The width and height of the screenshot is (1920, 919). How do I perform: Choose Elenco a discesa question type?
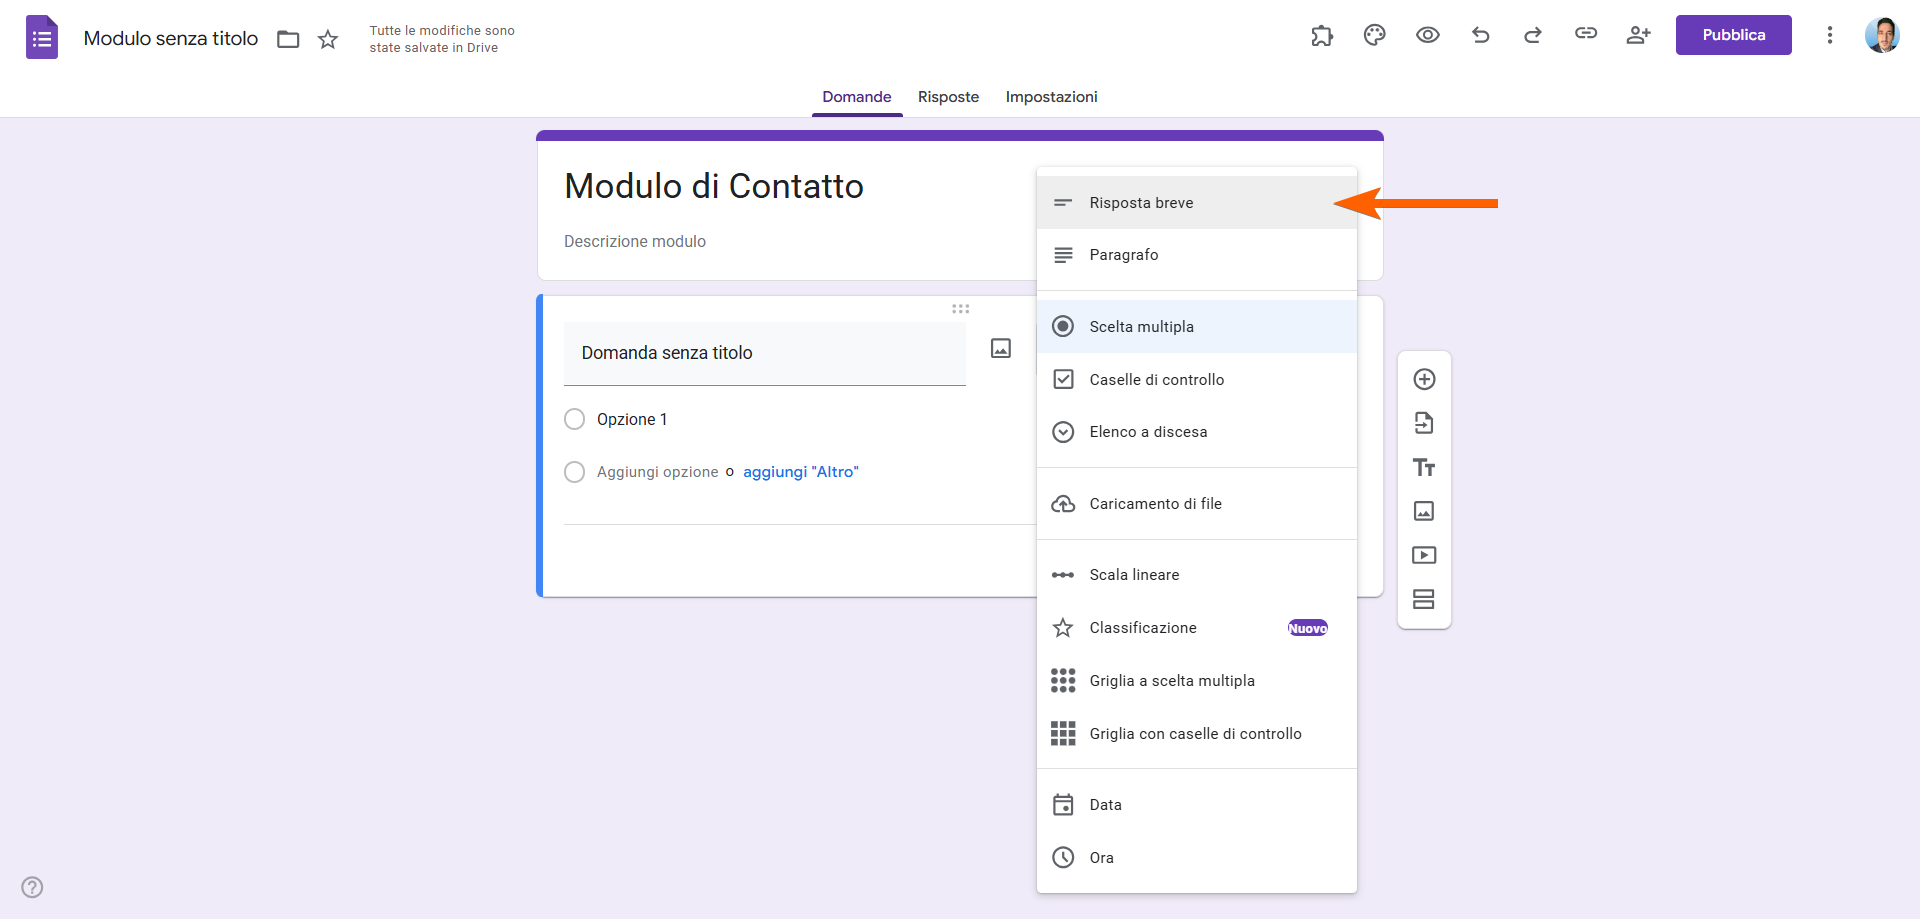pos(1148,432)
